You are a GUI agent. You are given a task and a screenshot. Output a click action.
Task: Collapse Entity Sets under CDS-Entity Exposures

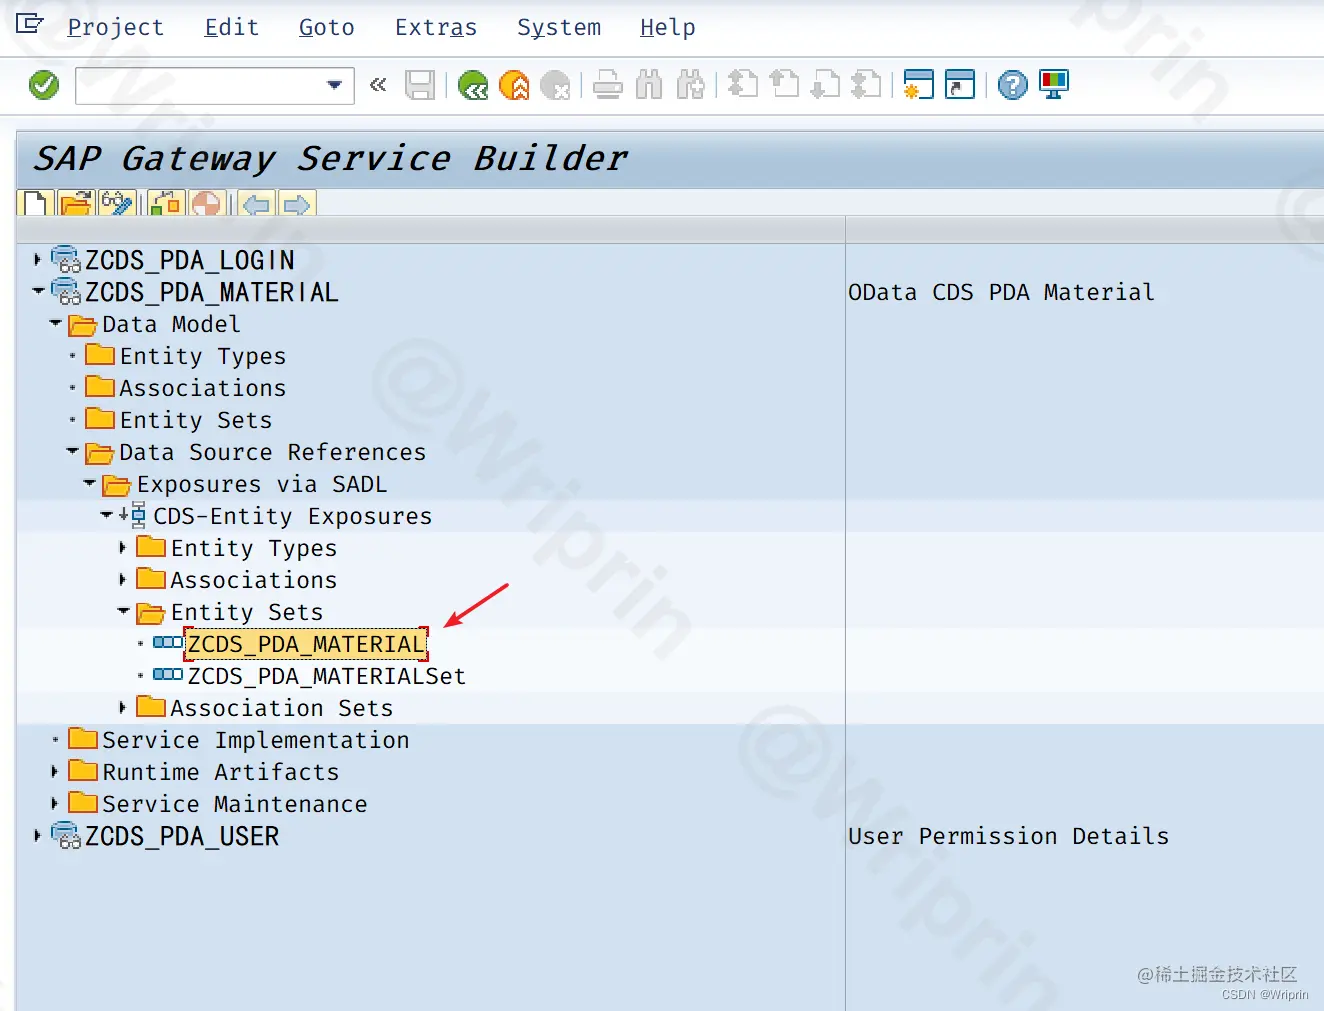[124, 611]
